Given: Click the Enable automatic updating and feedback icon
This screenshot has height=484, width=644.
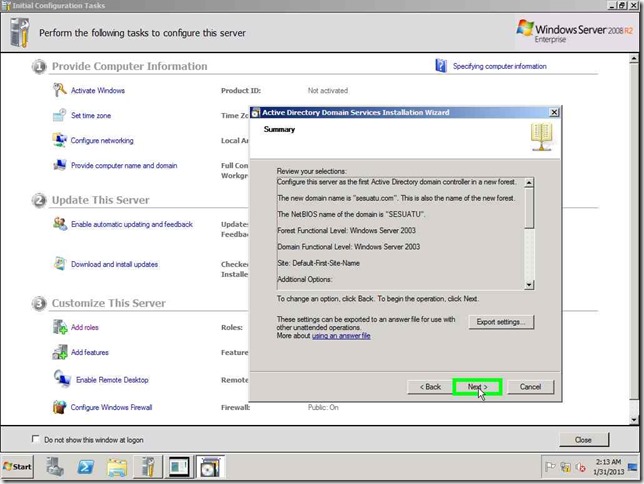Looking at the screenshot, I should coord(60,224).
